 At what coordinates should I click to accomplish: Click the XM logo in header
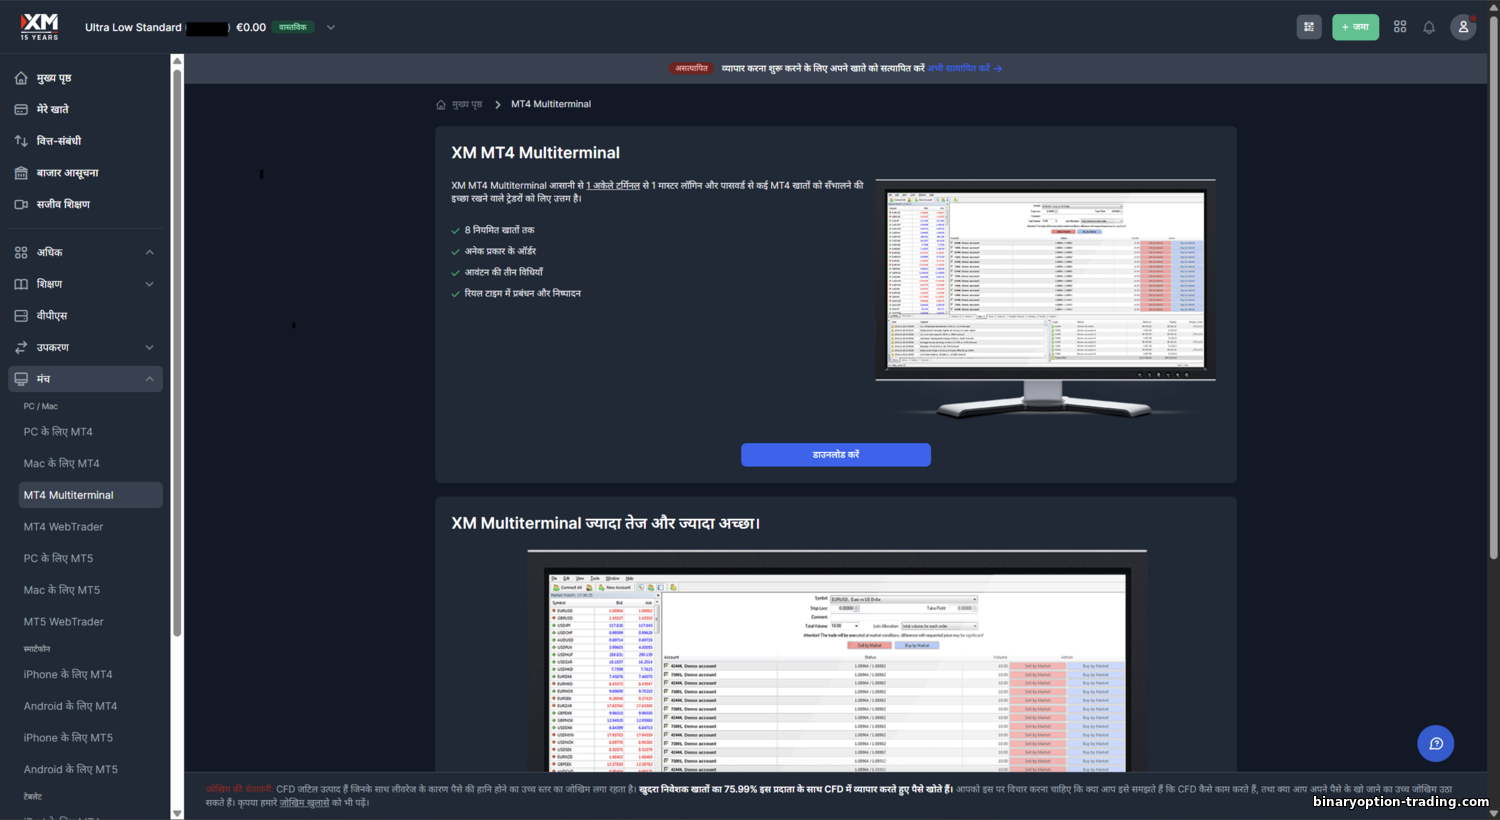(40, 26)
